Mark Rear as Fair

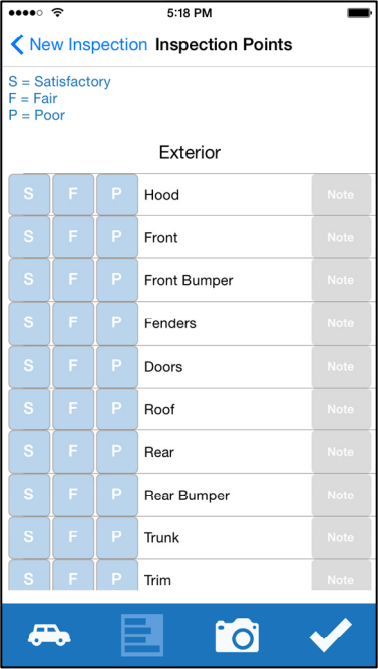(73, 452)
